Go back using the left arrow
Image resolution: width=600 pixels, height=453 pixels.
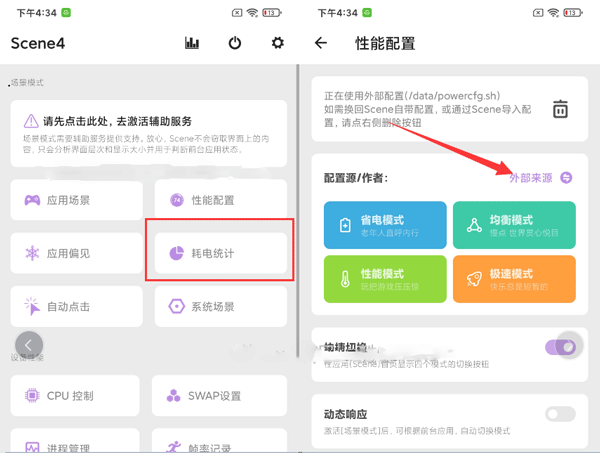click(321, 43)
